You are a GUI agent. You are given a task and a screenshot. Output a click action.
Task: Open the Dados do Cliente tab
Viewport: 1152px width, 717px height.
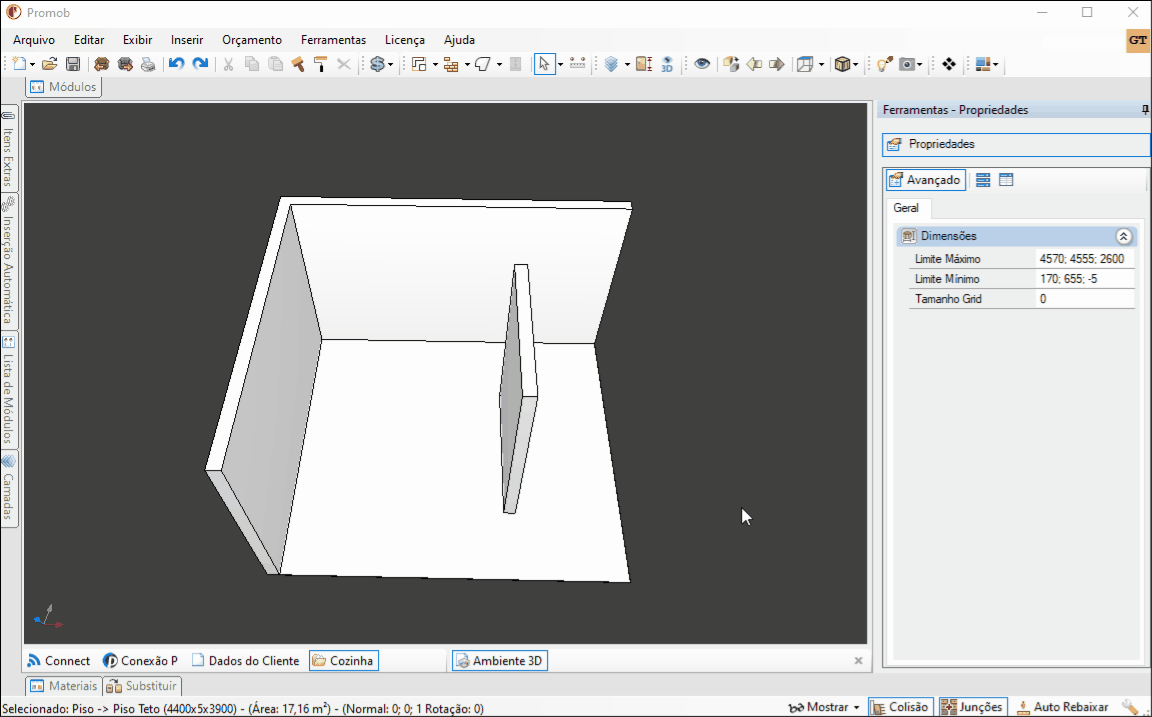pos(245,660)
